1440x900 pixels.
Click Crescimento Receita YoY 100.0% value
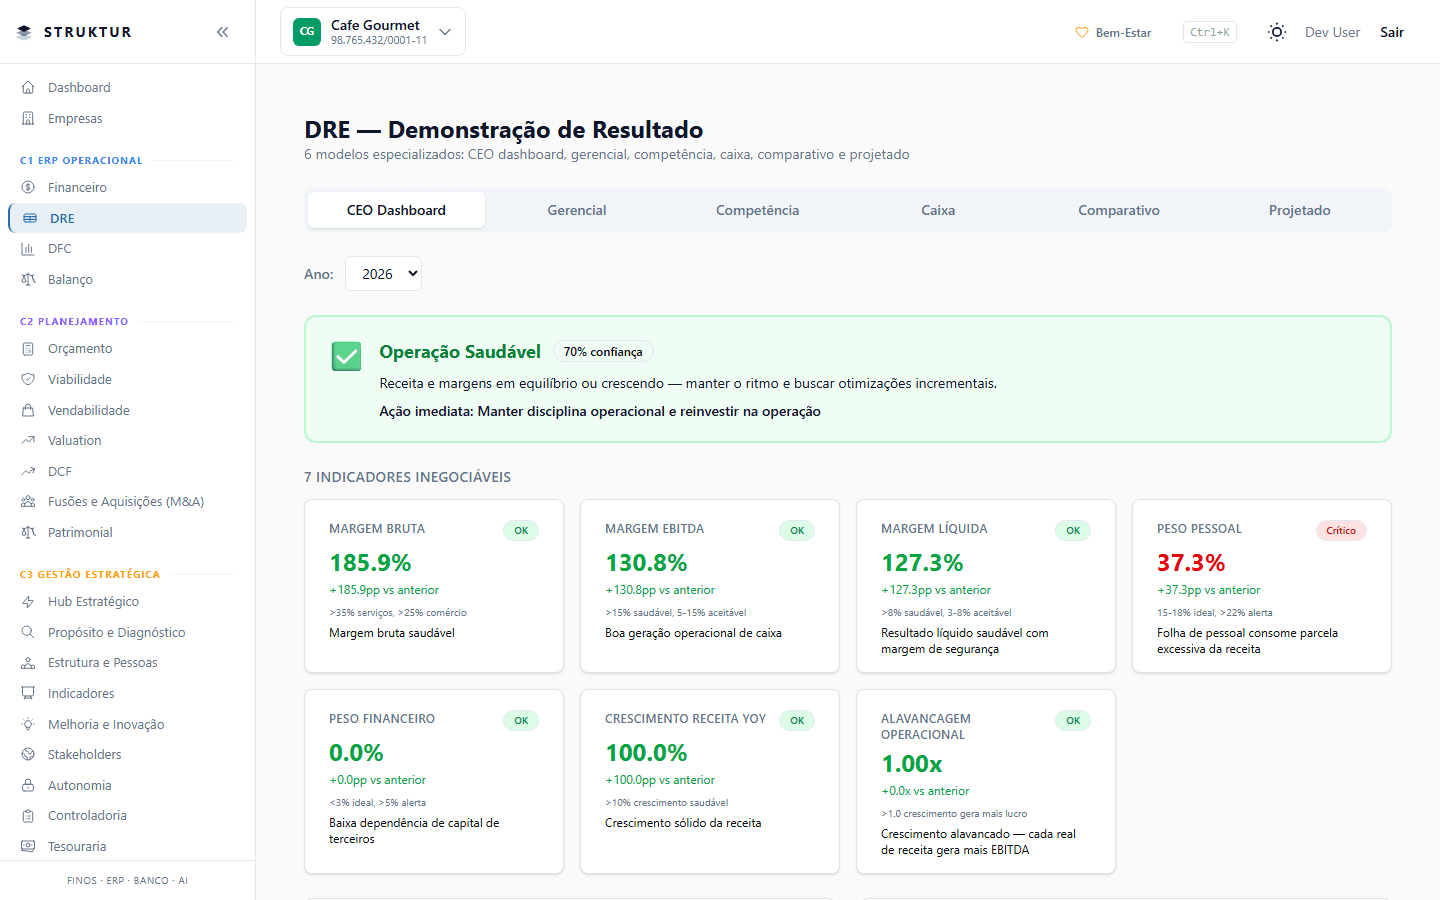(x=646, y=753)
